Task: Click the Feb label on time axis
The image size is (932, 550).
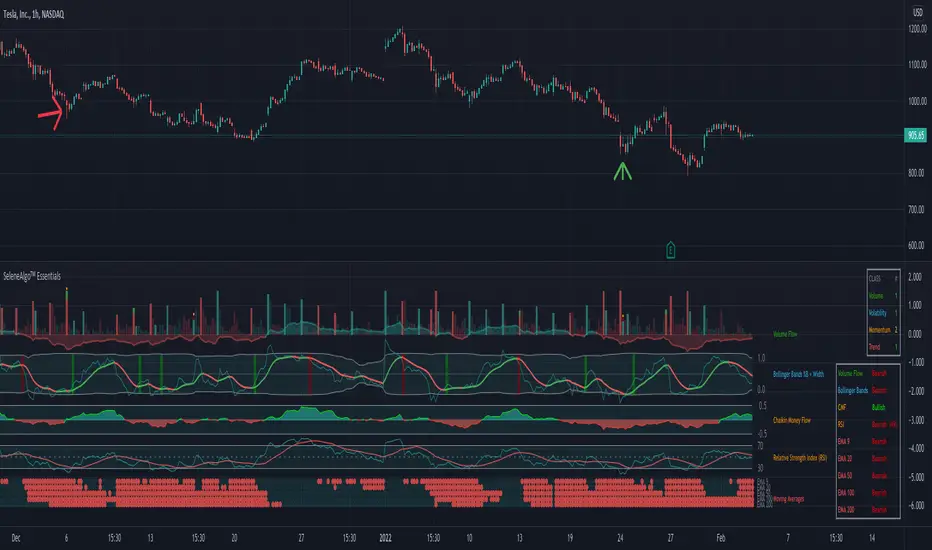Action: [x=720, y=538]
